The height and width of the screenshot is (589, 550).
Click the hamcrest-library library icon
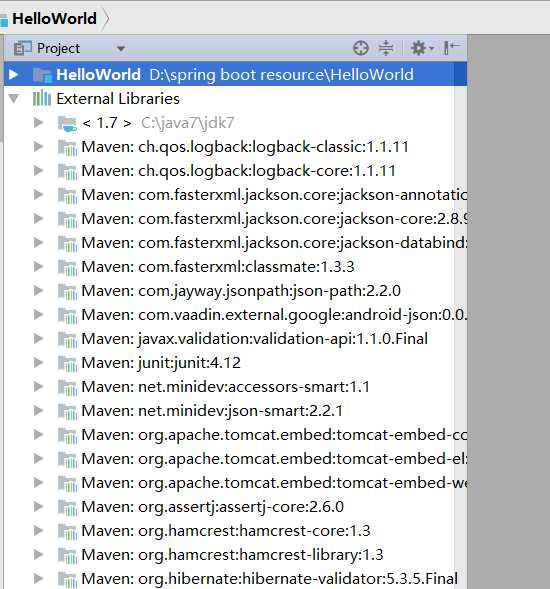(x=67, y=556)
